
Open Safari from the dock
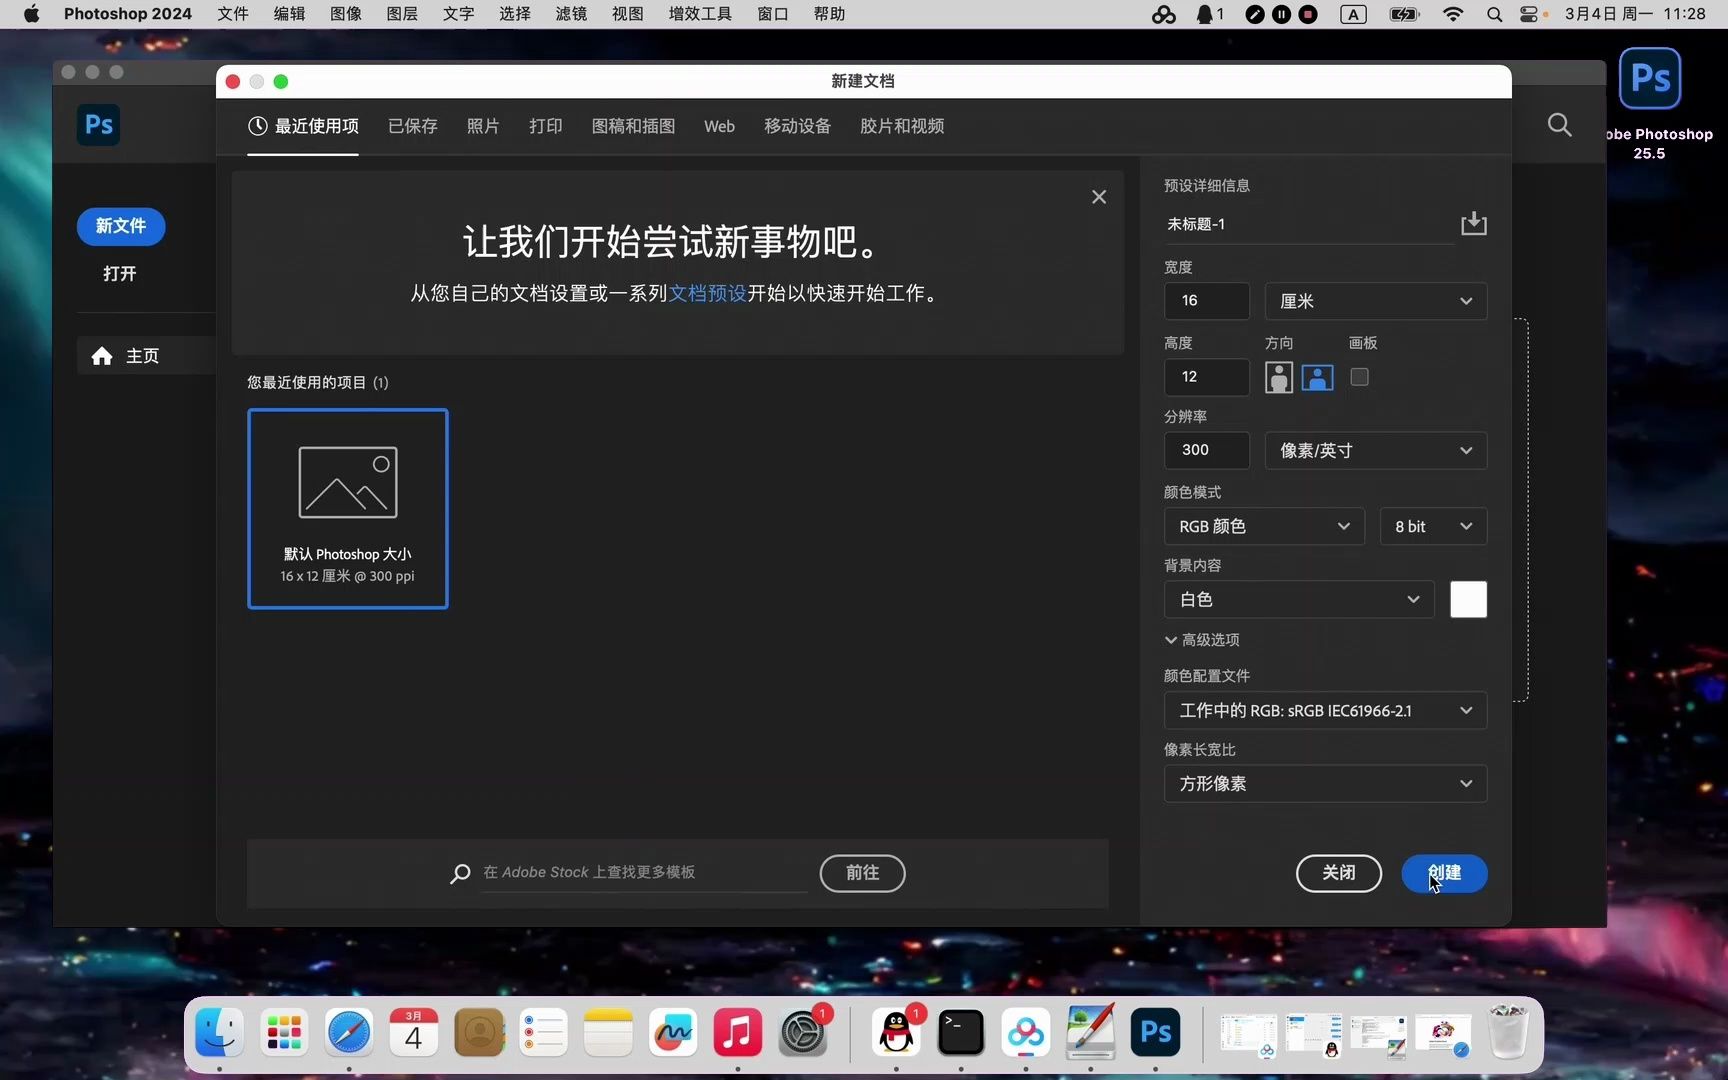pyautogui.click(x=349, y=1032)
